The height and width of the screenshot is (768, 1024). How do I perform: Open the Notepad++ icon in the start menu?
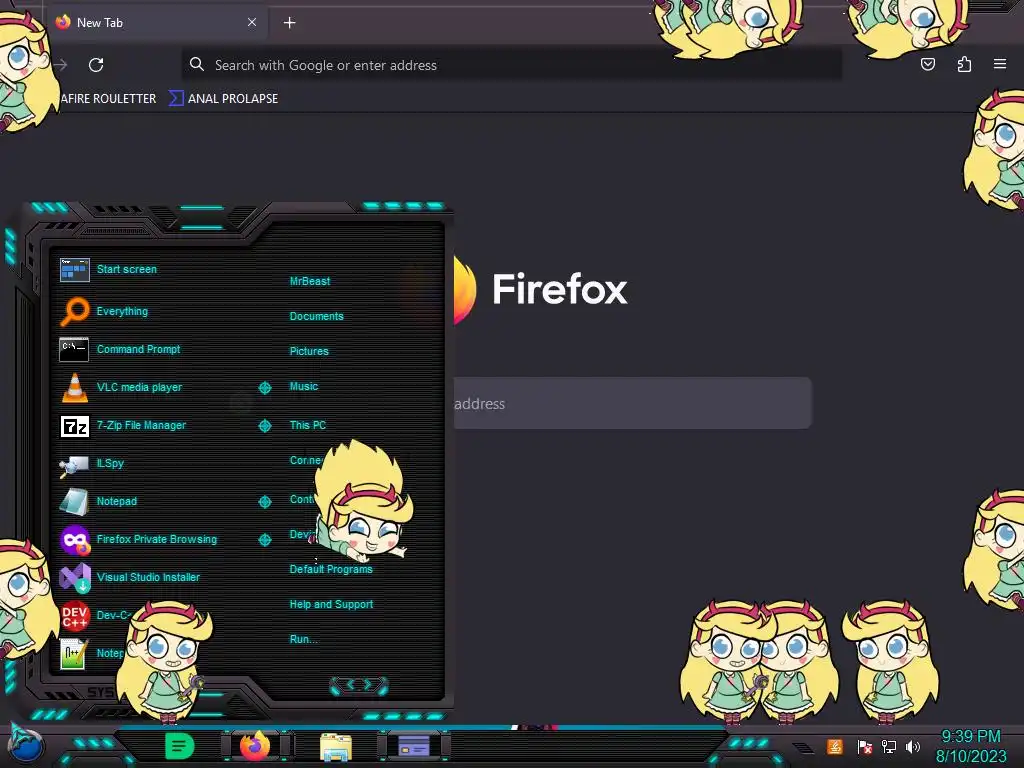(x=74, y=654)
